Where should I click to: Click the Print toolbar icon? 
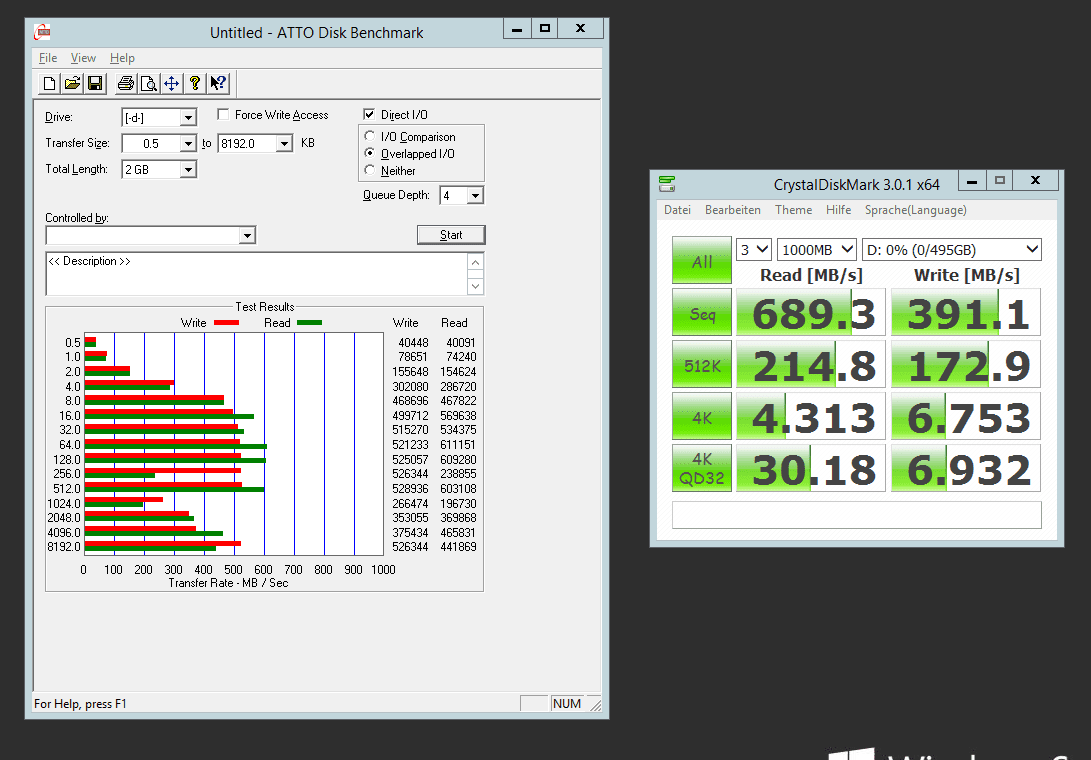(x=125, y=83)
